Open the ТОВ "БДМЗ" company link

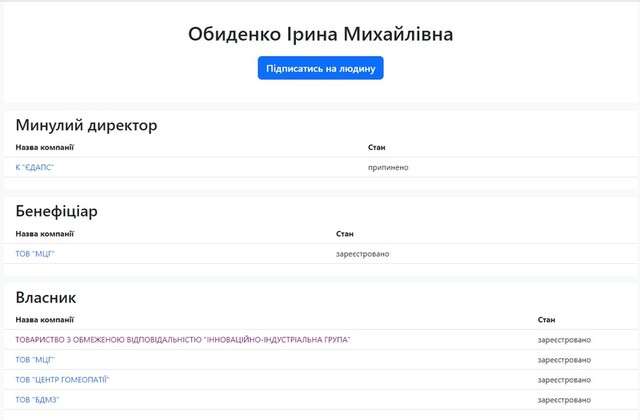coord(38,400)
